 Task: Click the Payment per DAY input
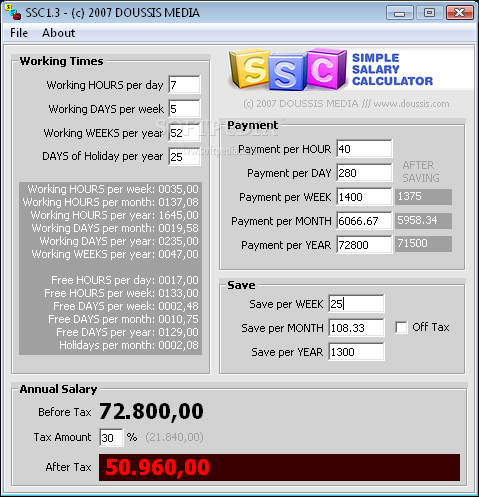[x=364, y=173]
